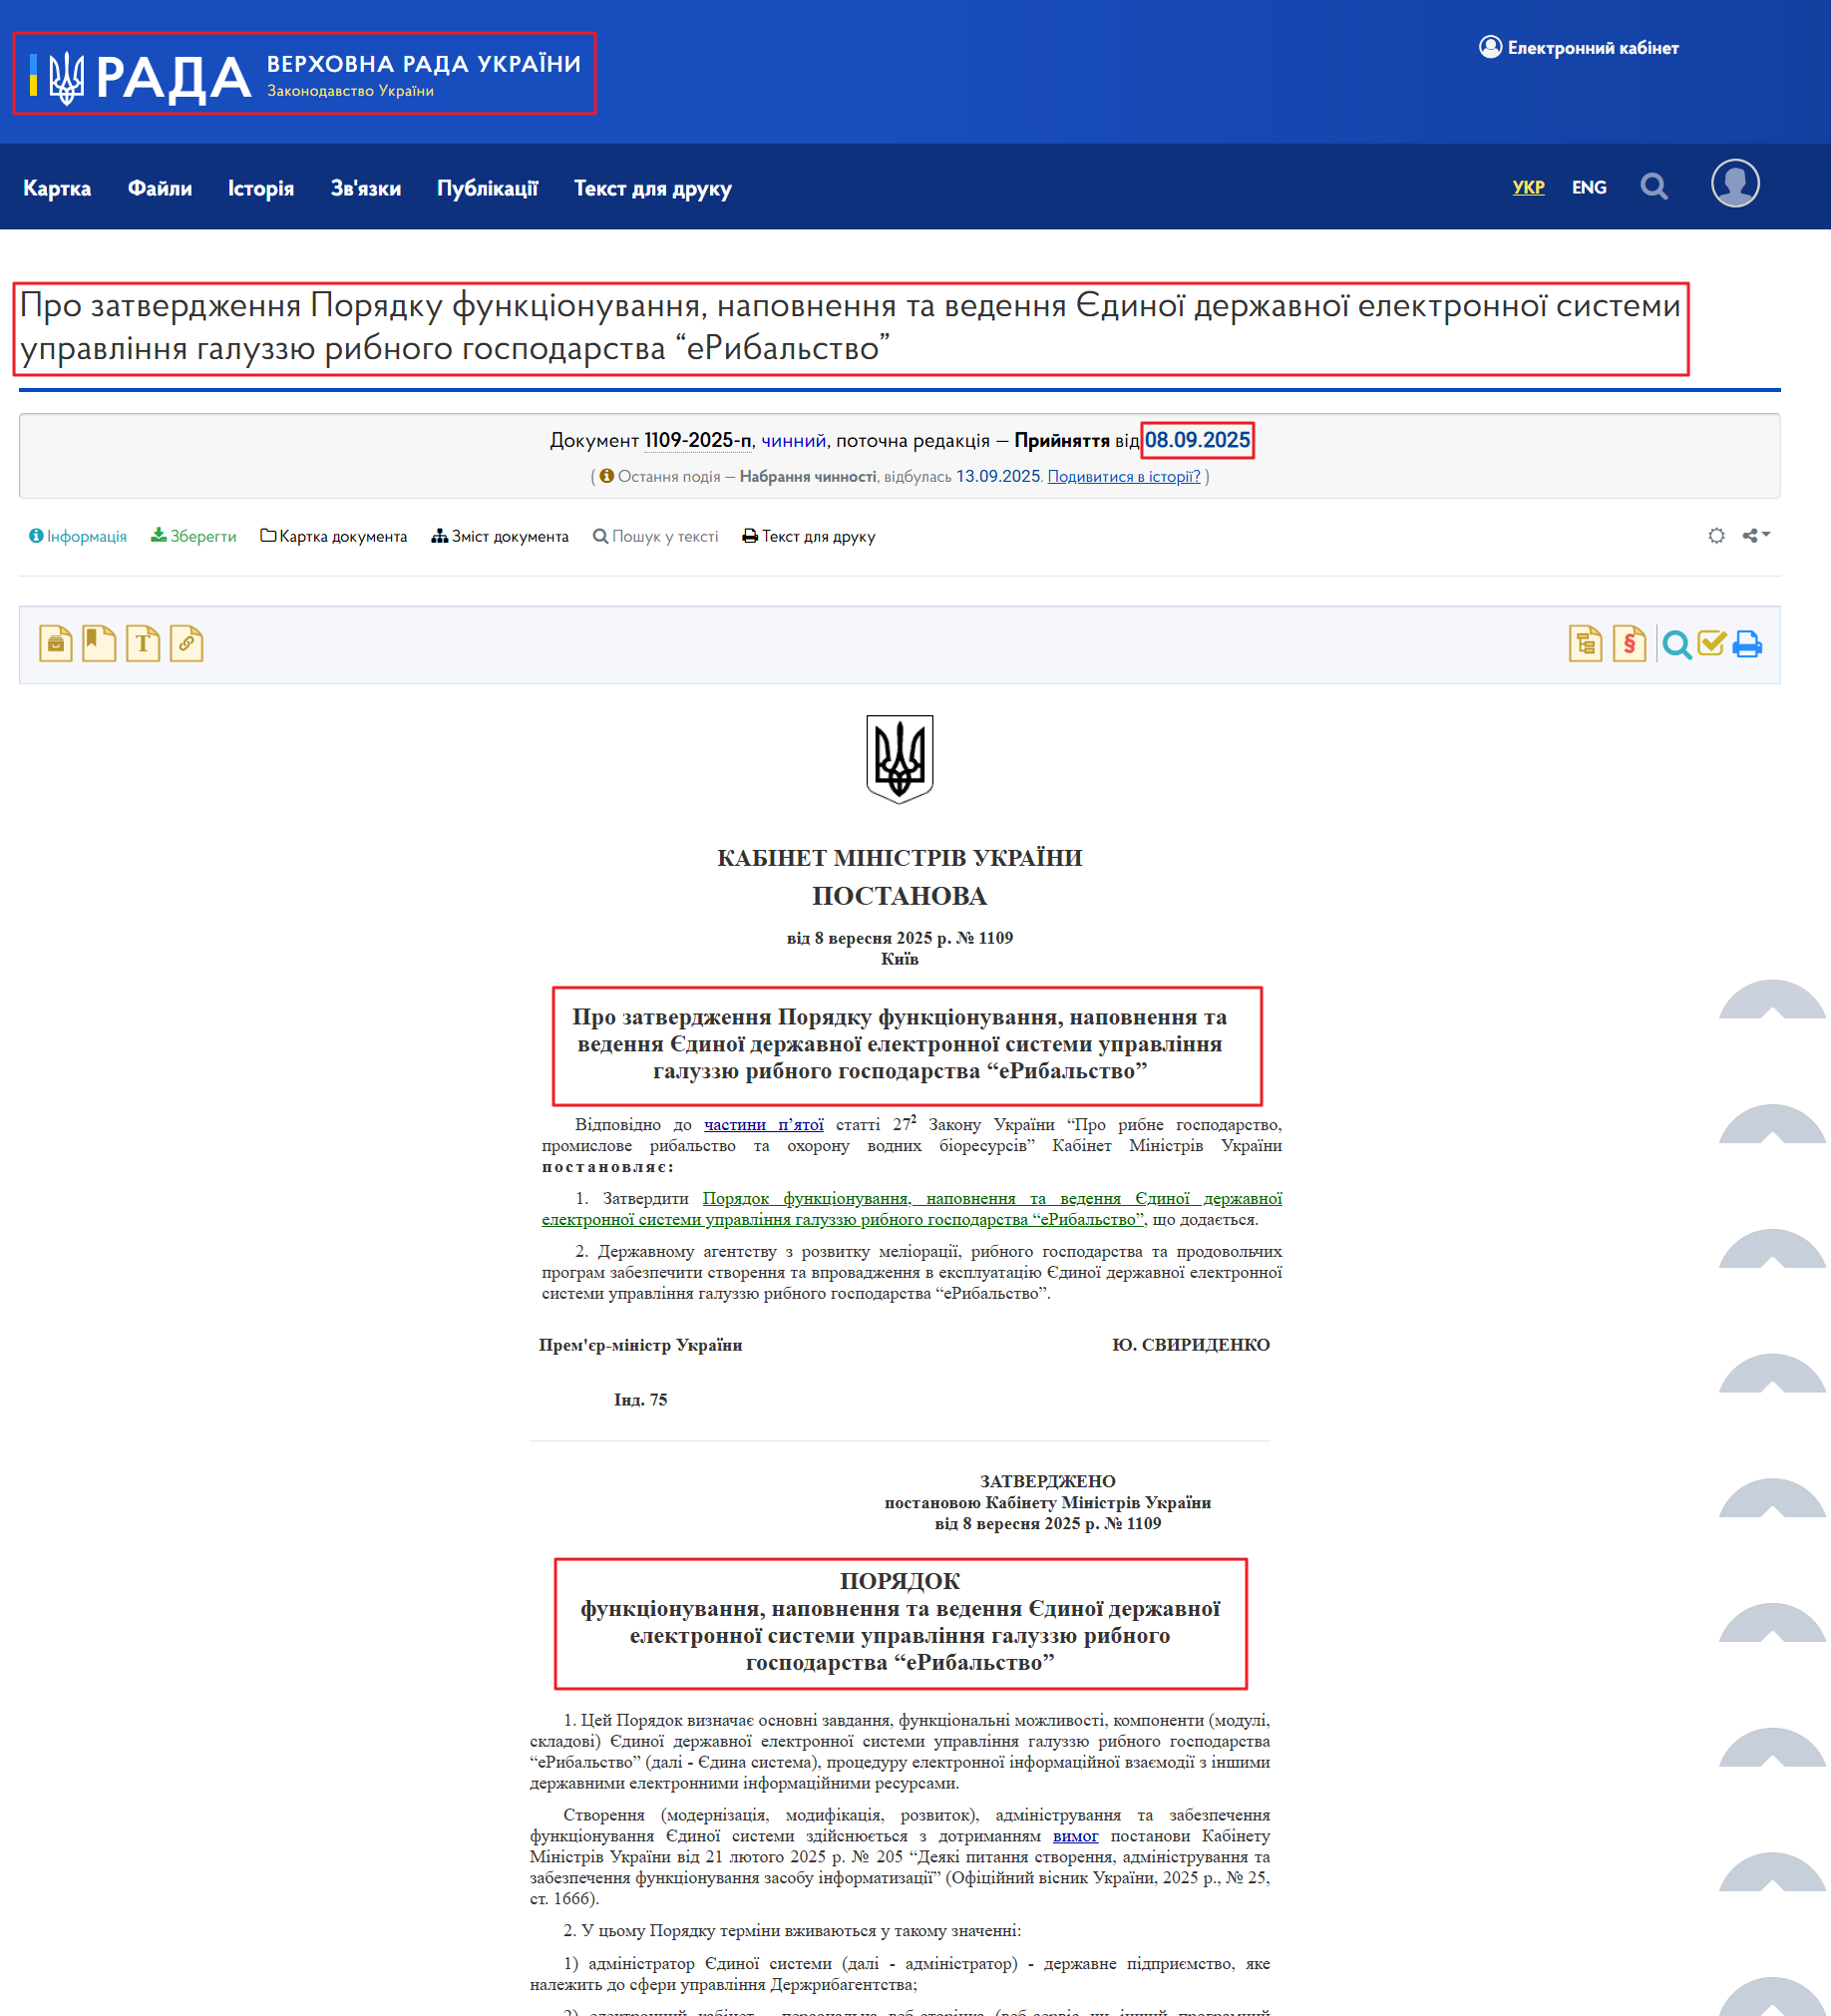
Task: Click the document links chain icon
Action: coord(186,644)
